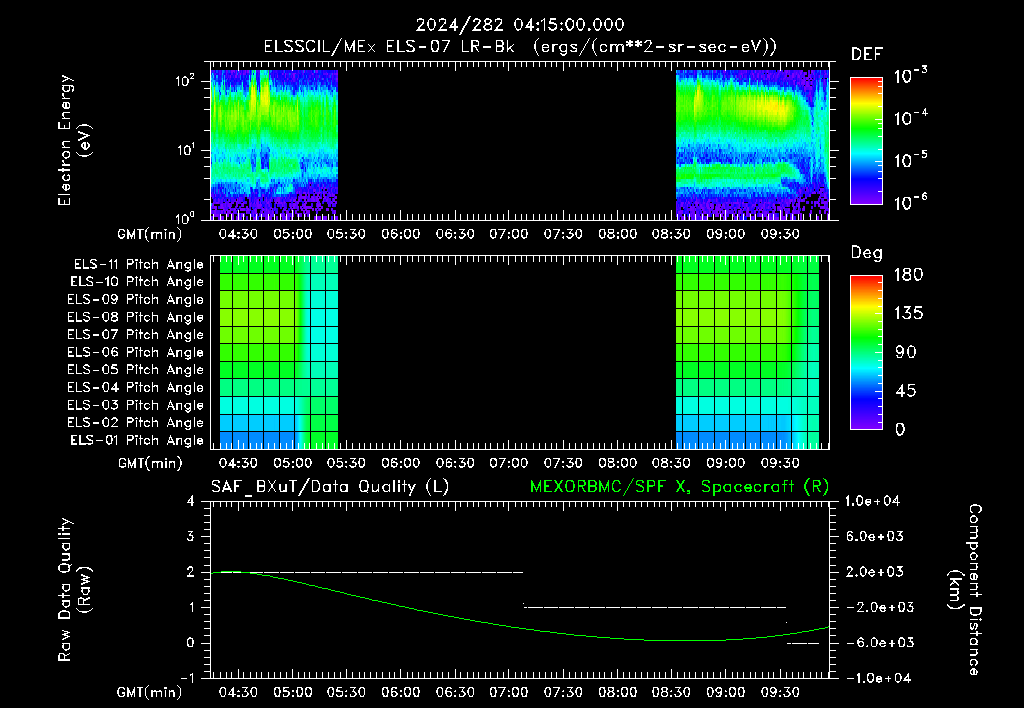1024x708 pixels.
Task: Click the green spacecraft X orbit curve
Action: tap(520, 607)
